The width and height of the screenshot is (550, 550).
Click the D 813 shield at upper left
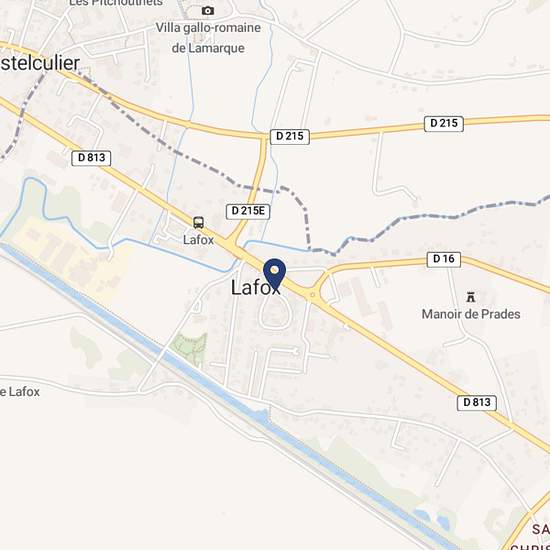click(x=91, y=158)
